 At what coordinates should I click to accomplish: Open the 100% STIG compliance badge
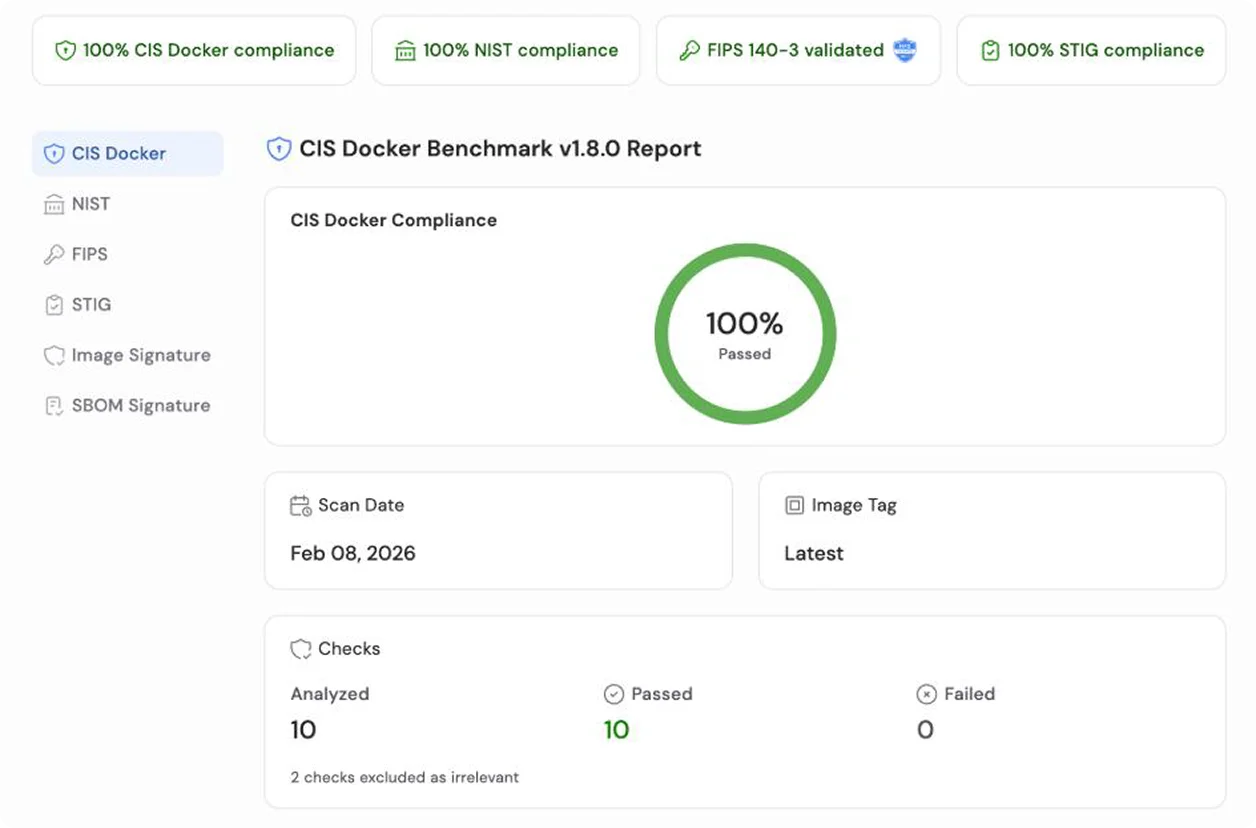click(x=1090, y=49)
